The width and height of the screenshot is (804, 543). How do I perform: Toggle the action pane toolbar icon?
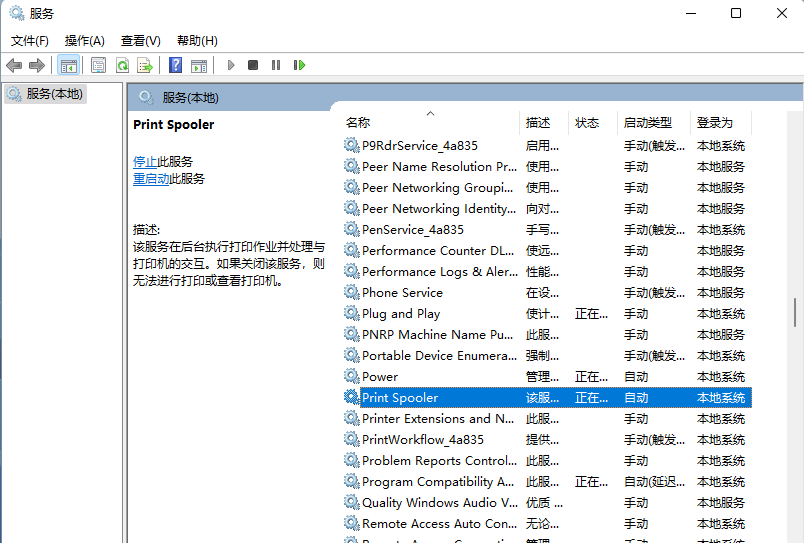(199, 65)
